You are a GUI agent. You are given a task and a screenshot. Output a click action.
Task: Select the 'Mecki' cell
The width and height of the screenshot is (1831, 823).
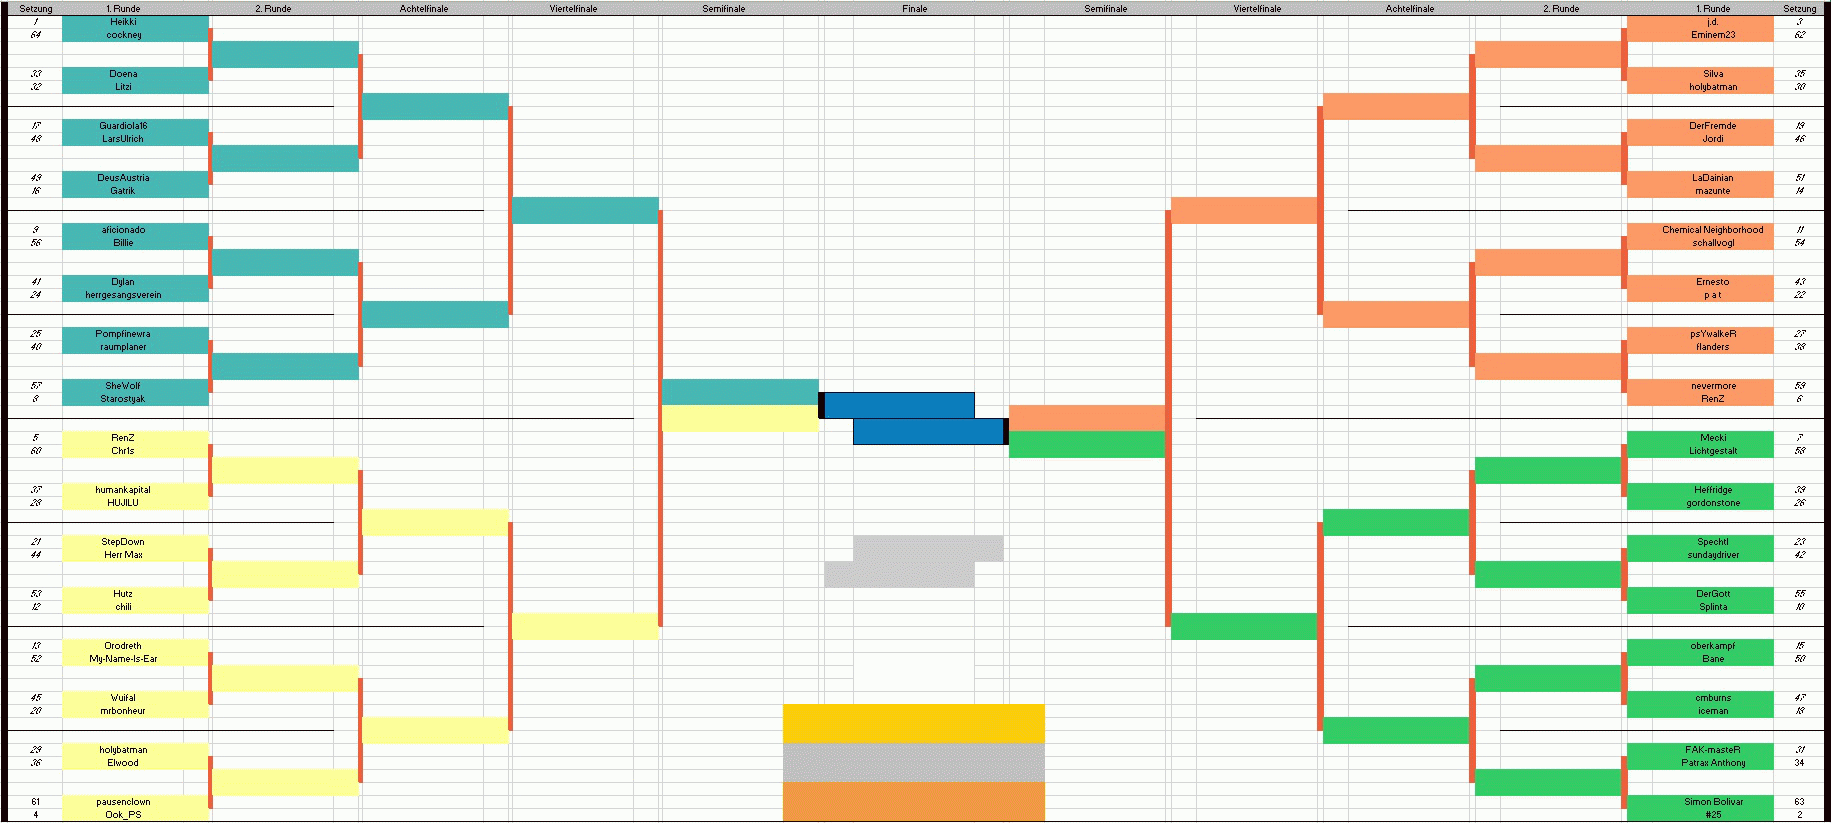click(x=1700, y=438)
